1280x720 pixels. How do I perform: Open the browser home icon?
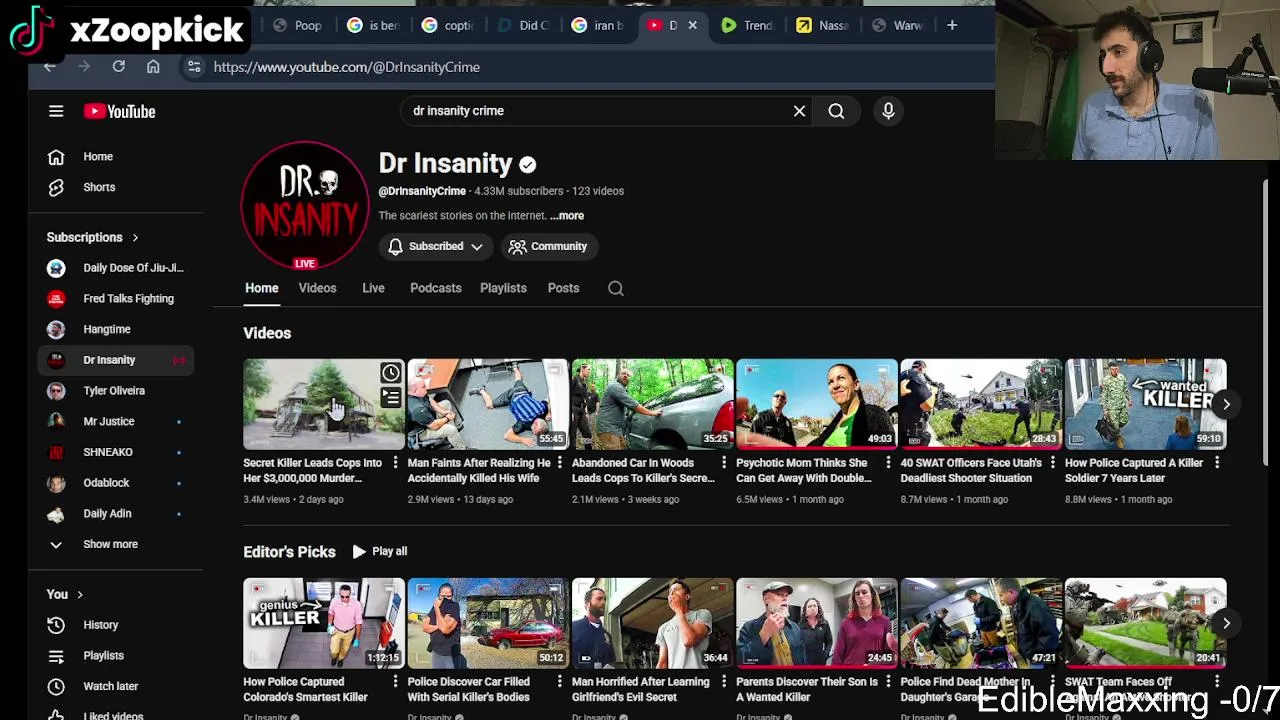pos(153,67)
